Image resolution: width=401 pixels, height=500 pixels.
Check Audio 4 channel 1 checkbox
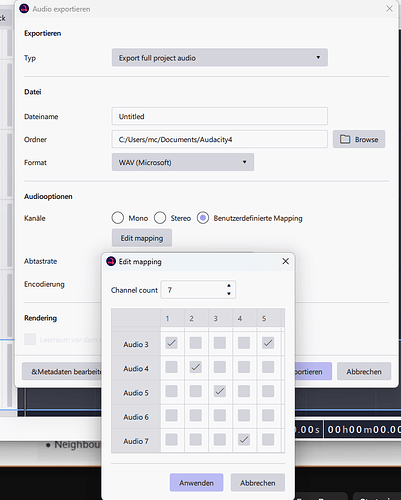click(x=172, y=367)
